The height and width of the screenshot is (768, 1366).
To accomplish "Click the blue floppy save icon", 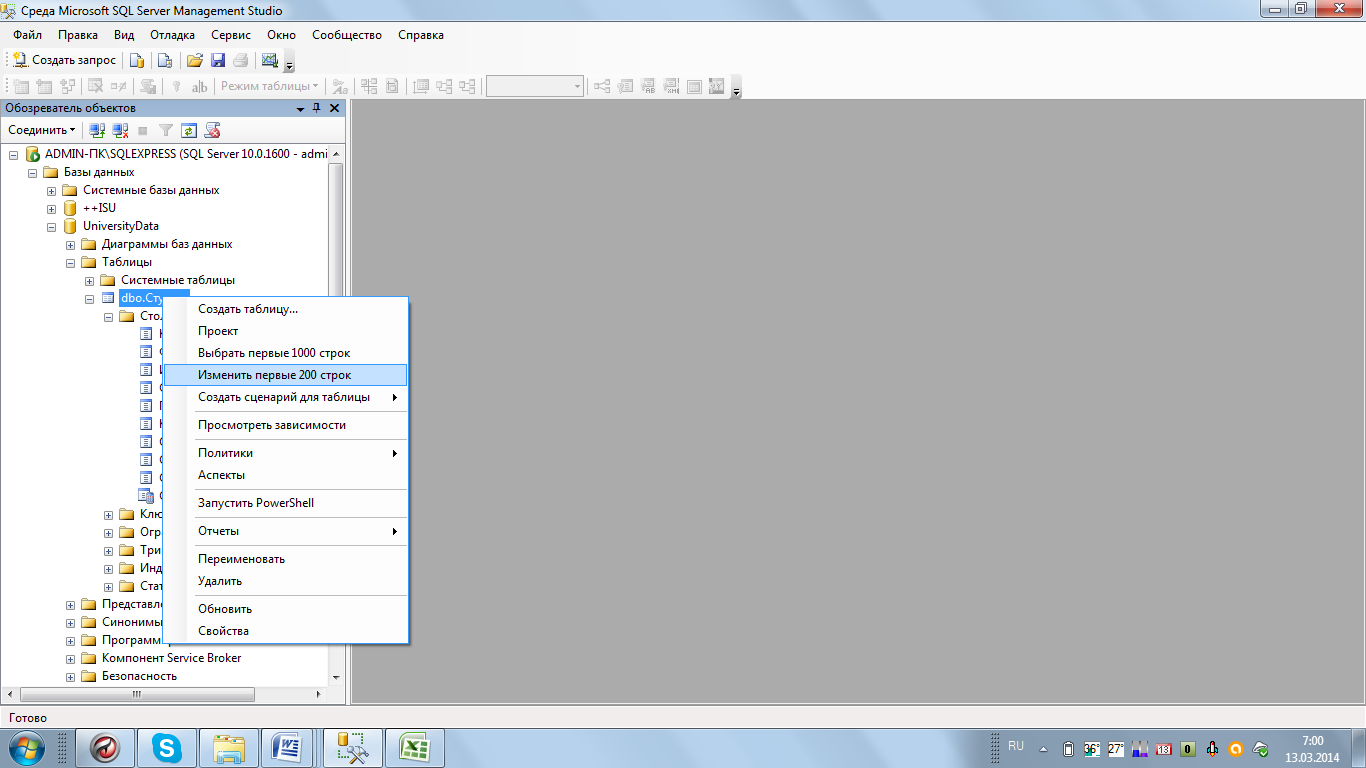I will pos(217,60).
